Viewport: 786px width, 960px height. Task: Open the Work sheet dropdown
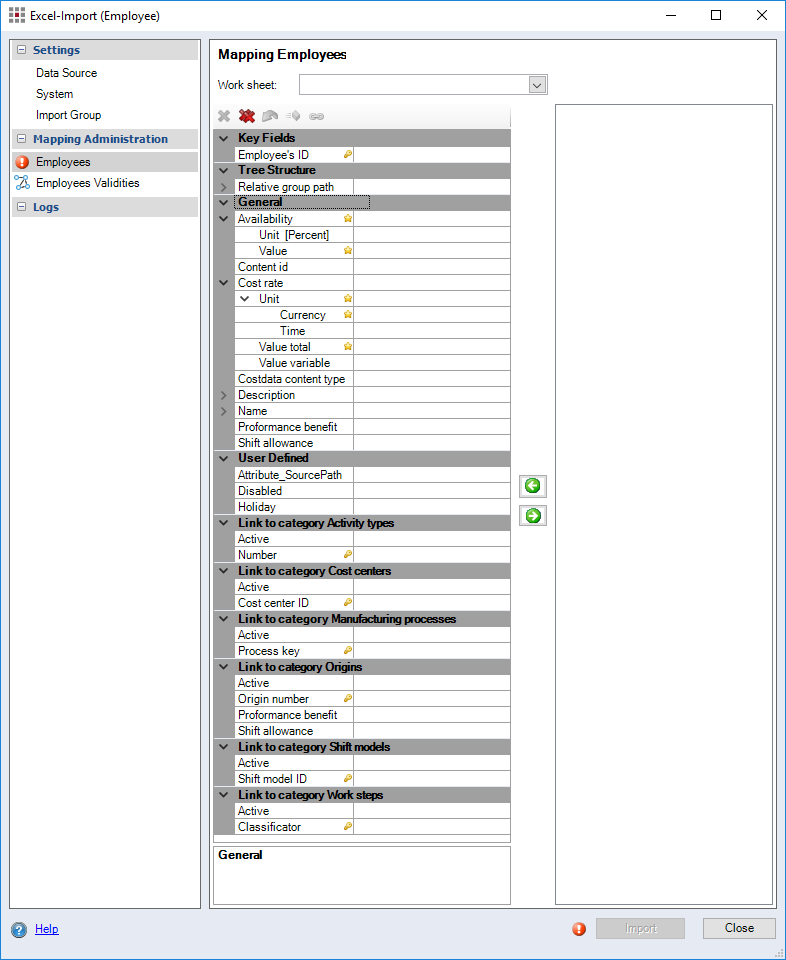click(x=537, y=85)
